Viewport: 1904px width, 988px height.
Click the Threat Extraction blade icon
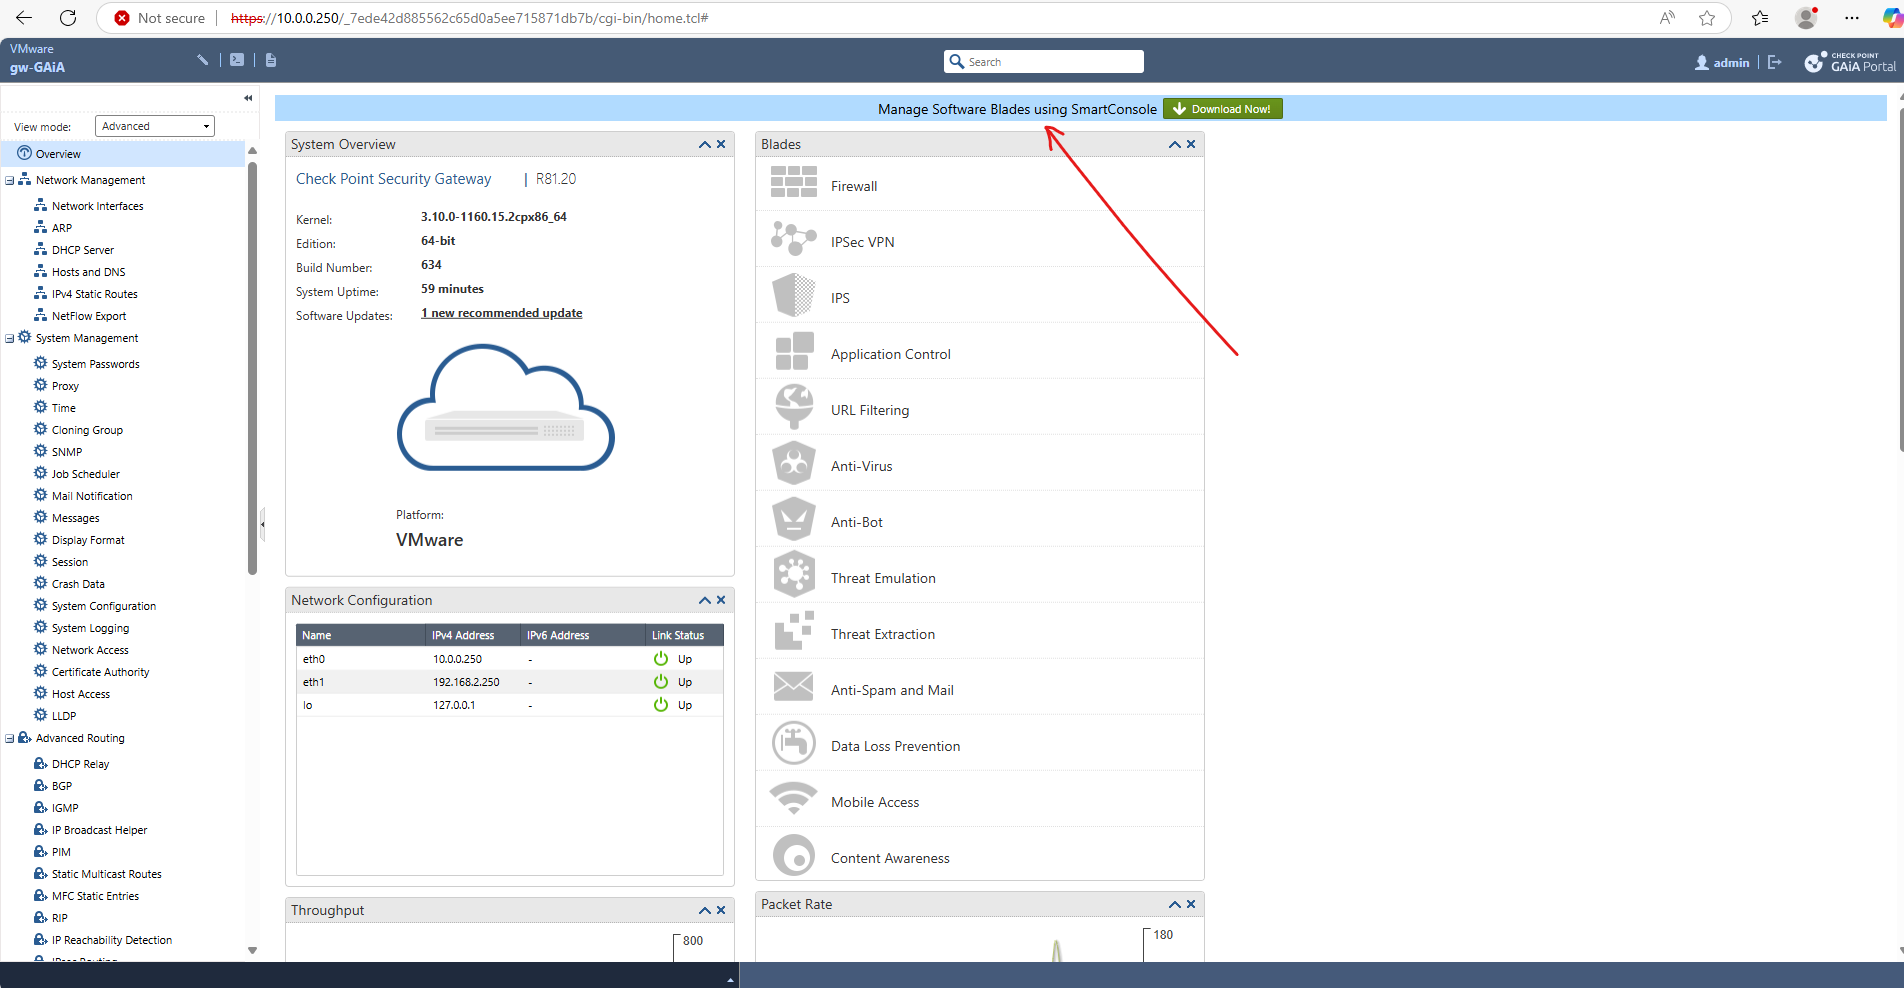[x=794, y=631]
